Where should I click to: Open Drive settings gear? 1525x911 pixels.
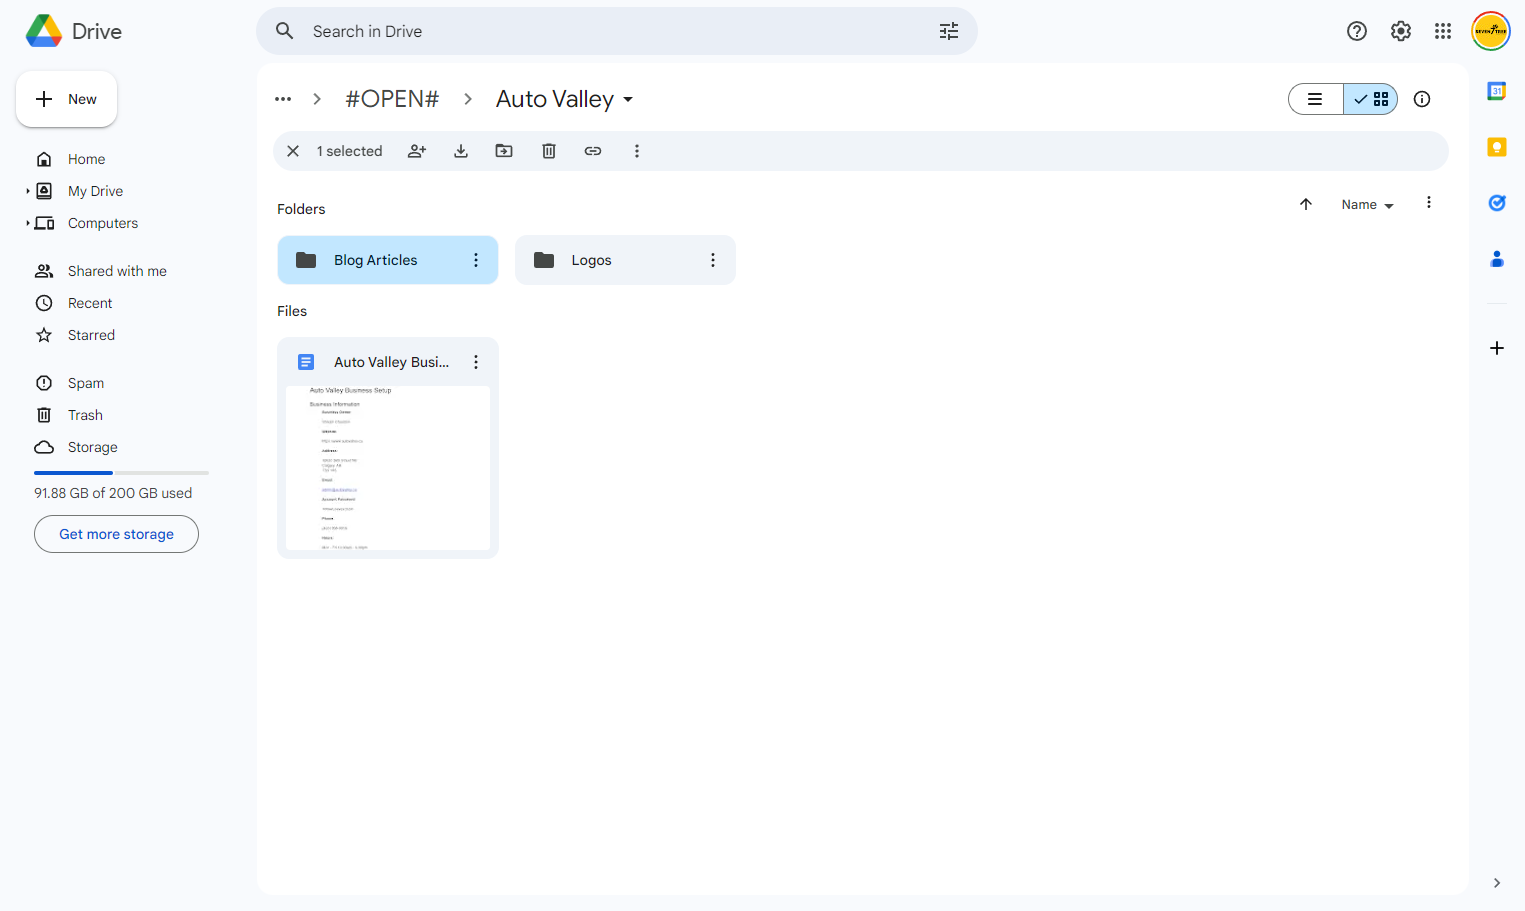pyautogui.click(x=1401, y=31)
